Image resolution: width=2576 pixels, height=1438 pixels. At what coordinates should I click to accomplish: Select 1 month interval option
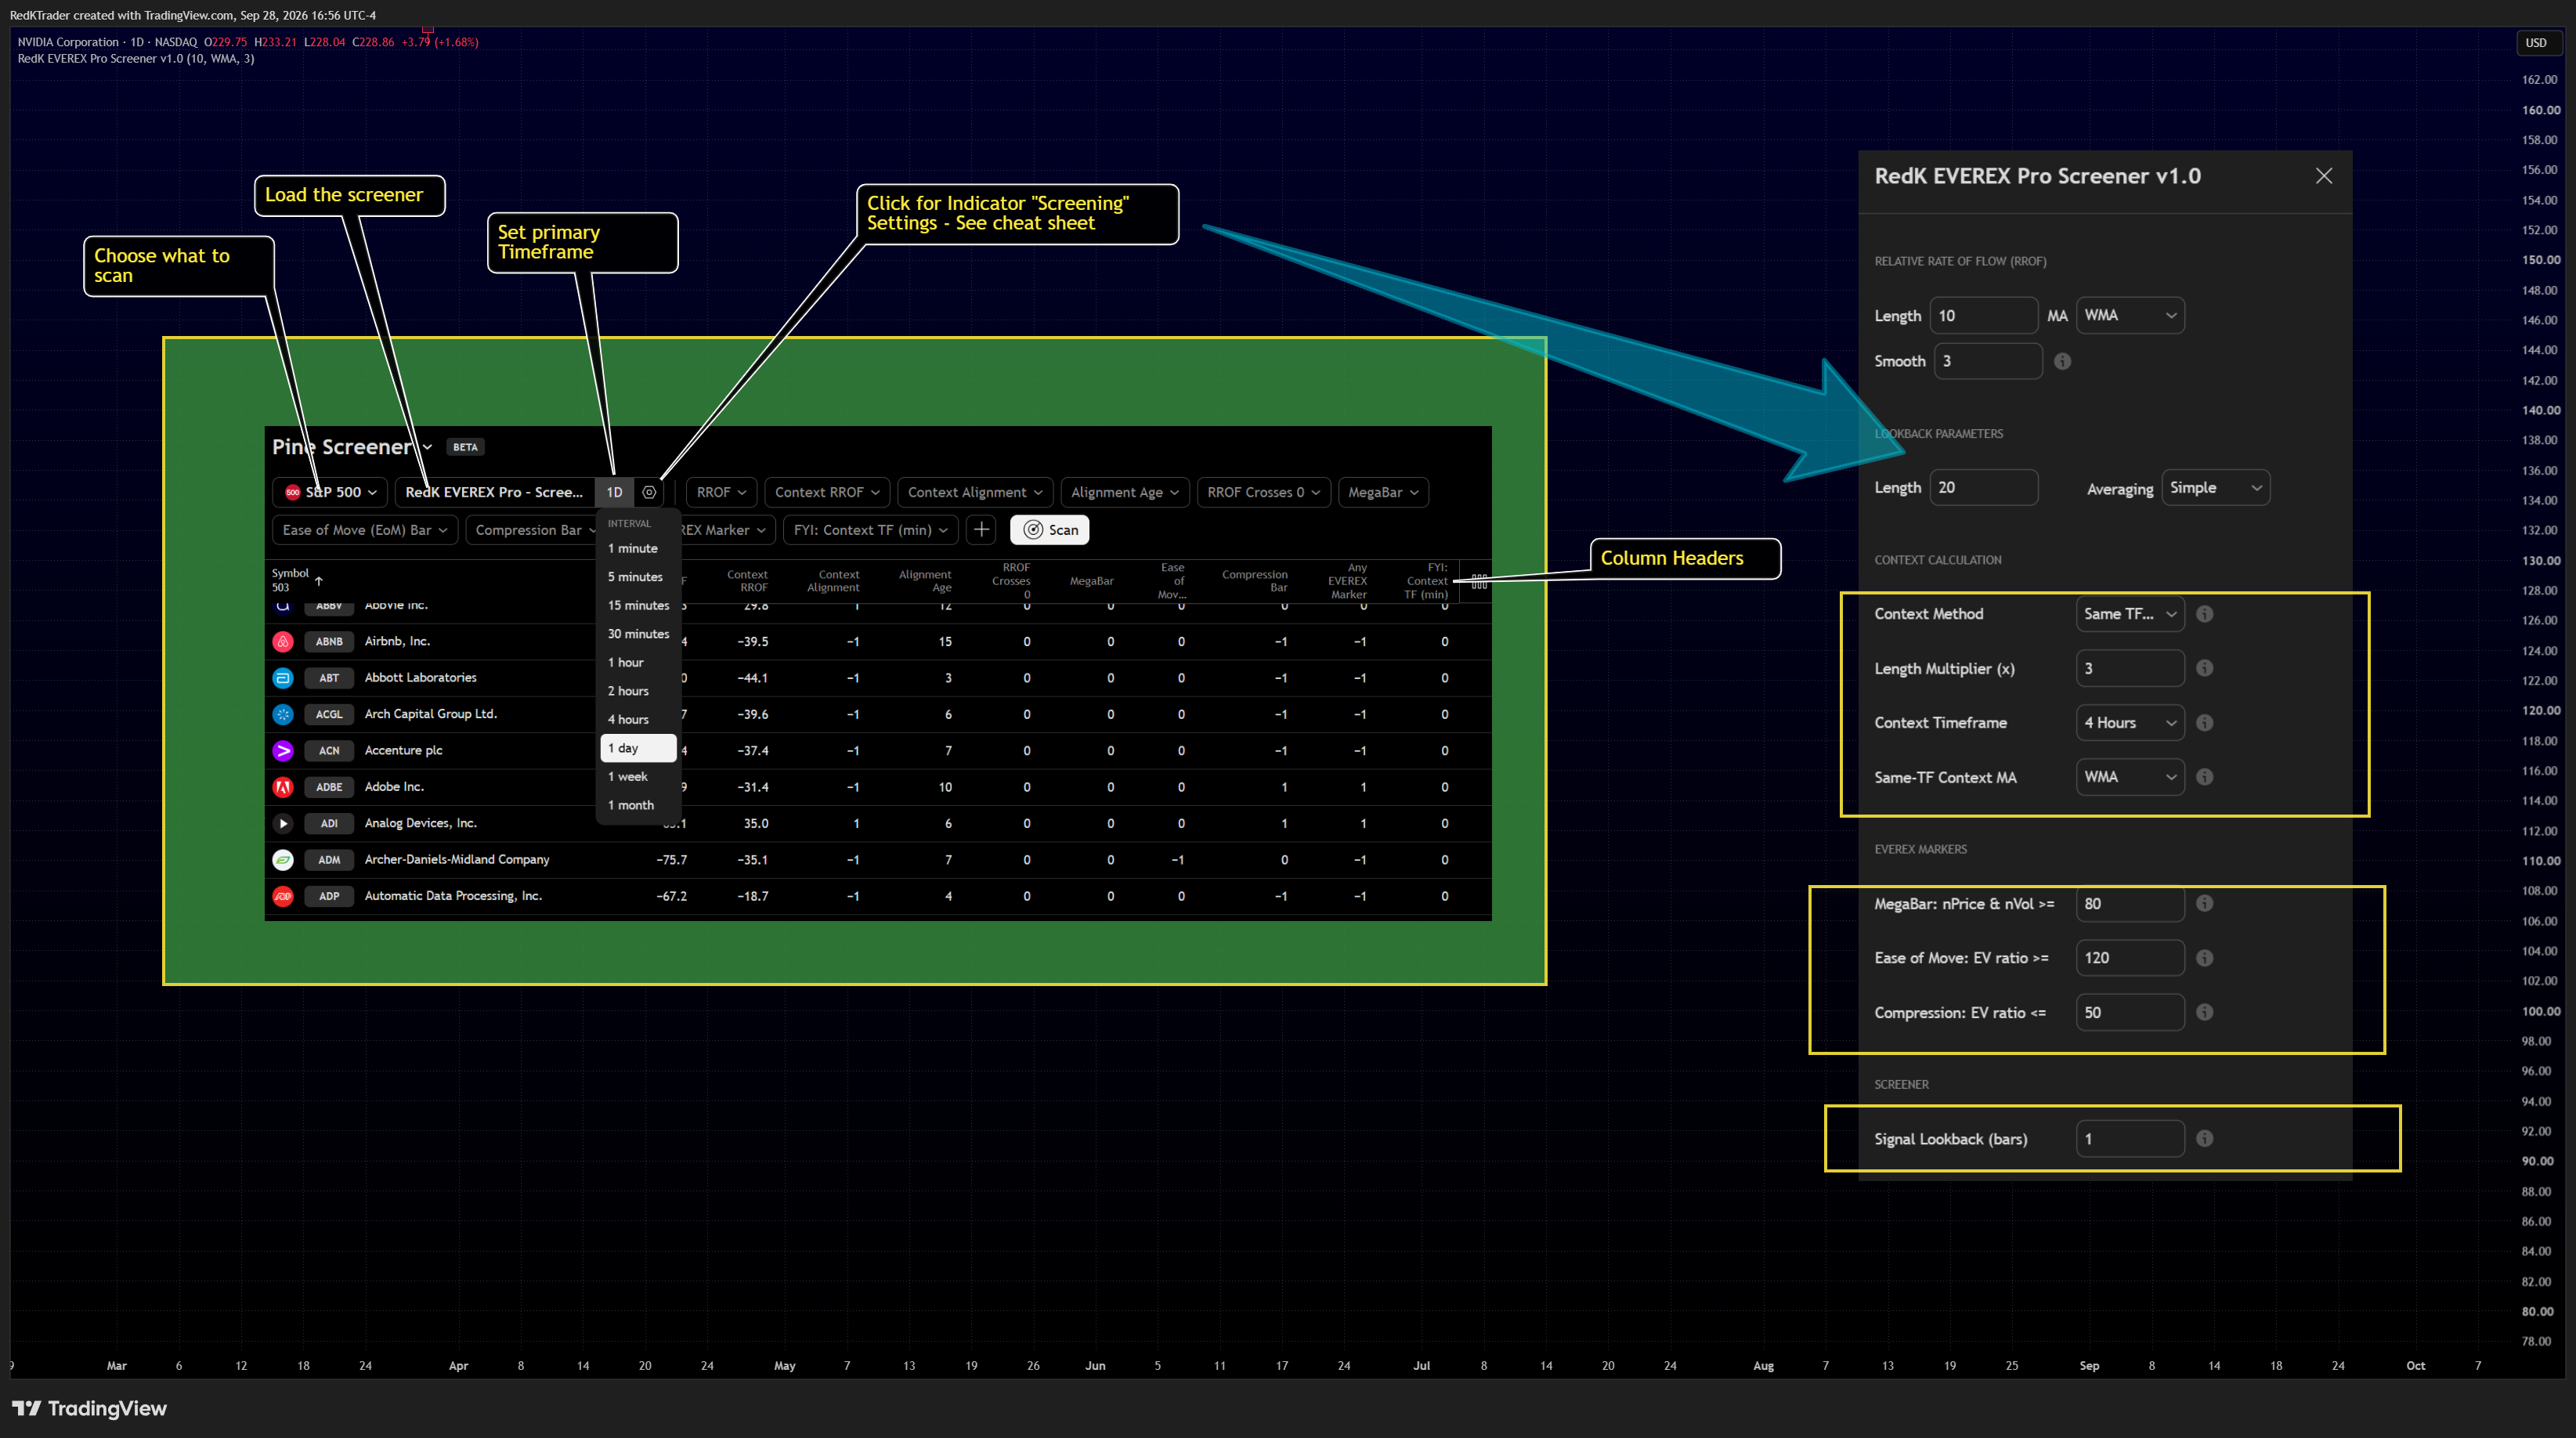[x=638, y=806]
